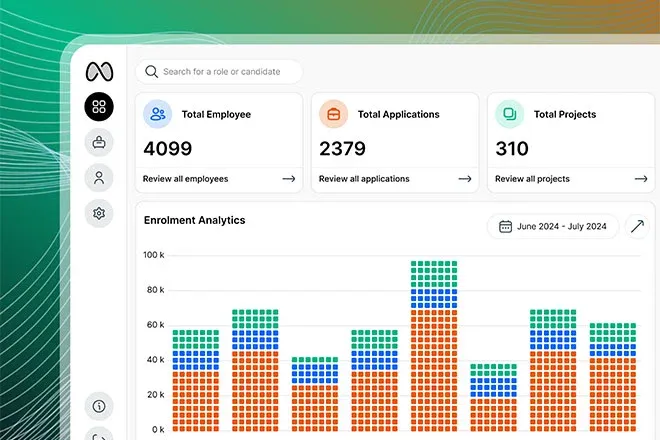Follow the Review all employees link
The height and width of the screenshot is (440, 660).
click(x=185, y=179)
